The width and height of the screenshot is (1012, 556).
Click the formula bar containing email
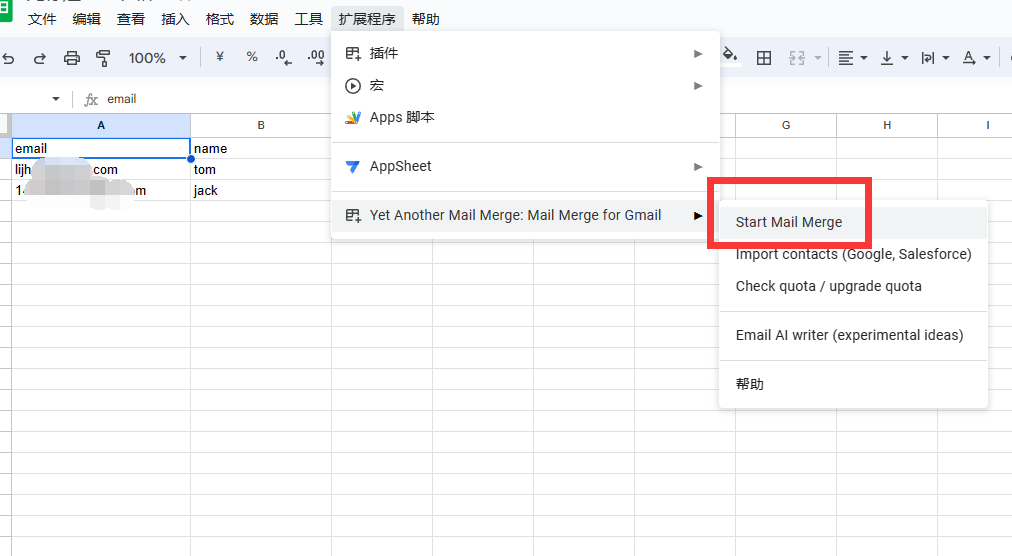(121, 99)
